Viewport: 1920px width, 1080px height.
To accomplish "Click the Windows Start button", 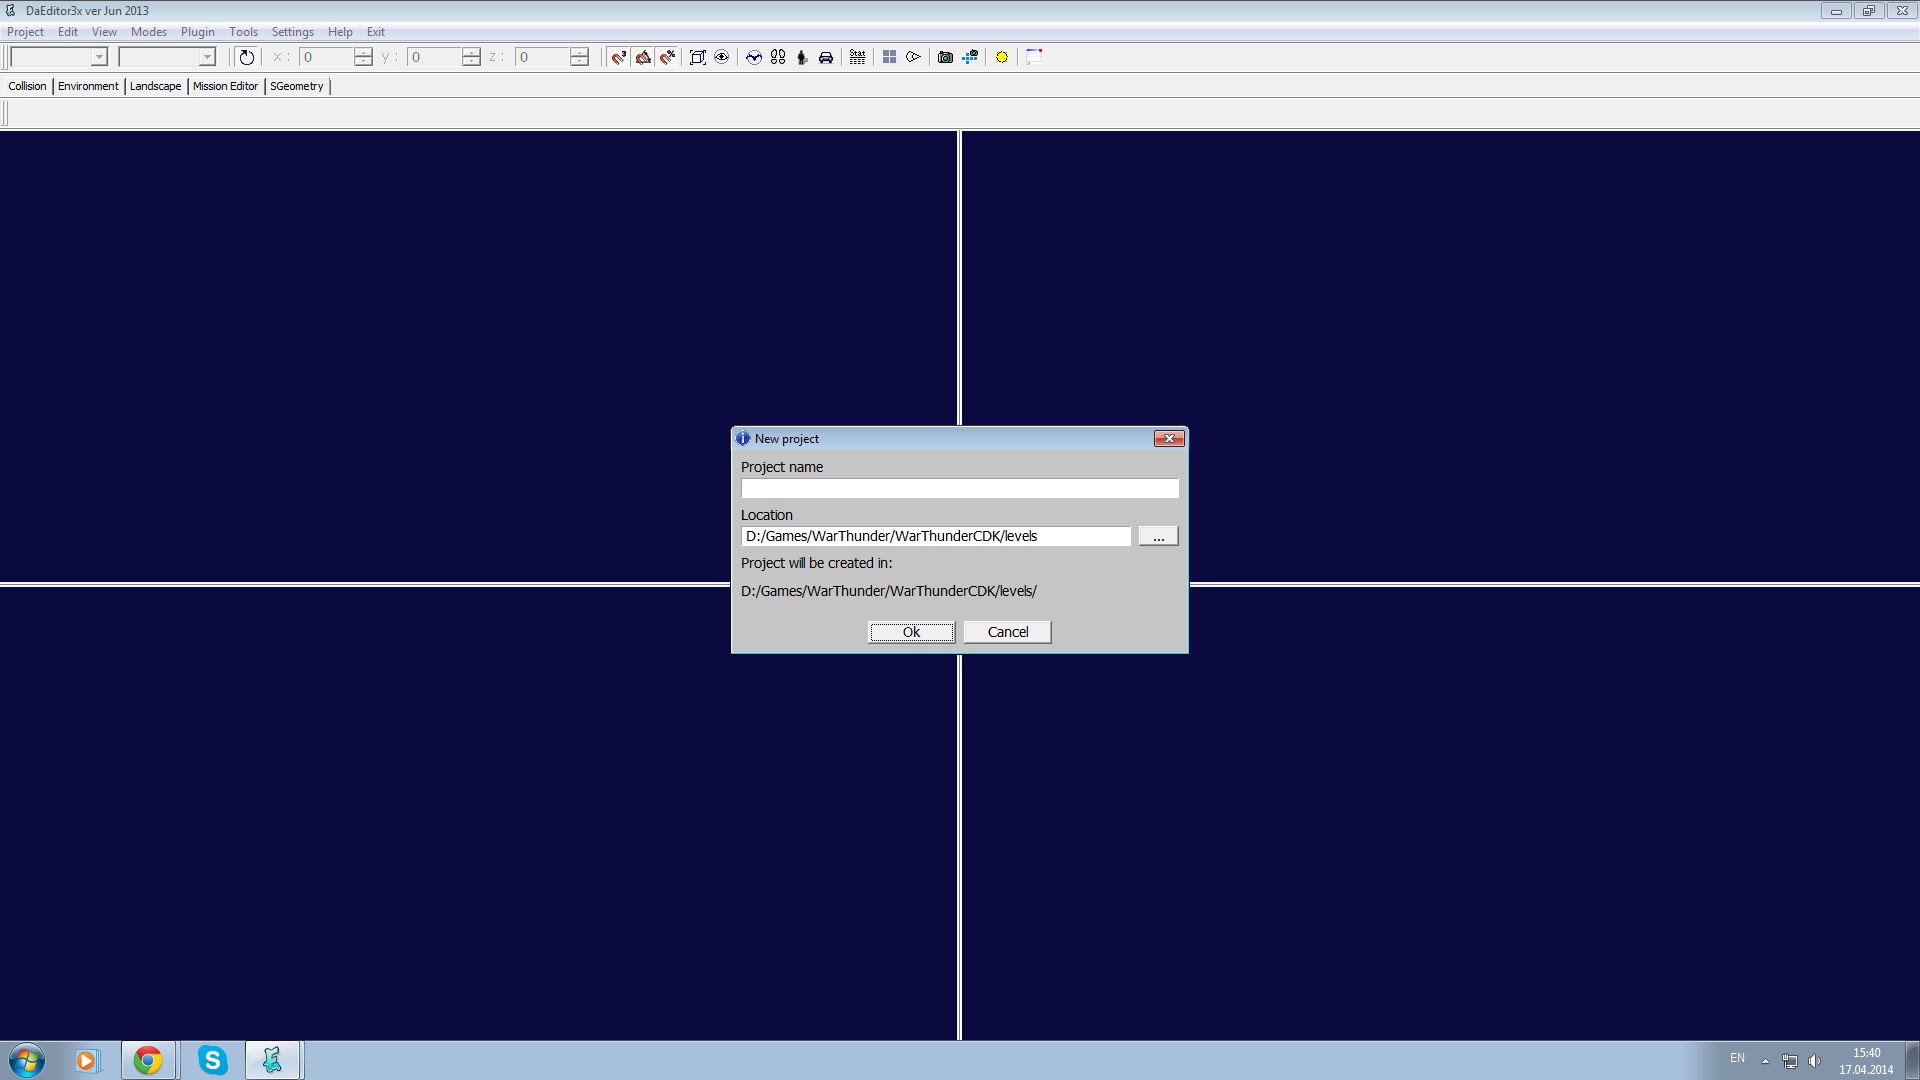I will point(26,1060).
